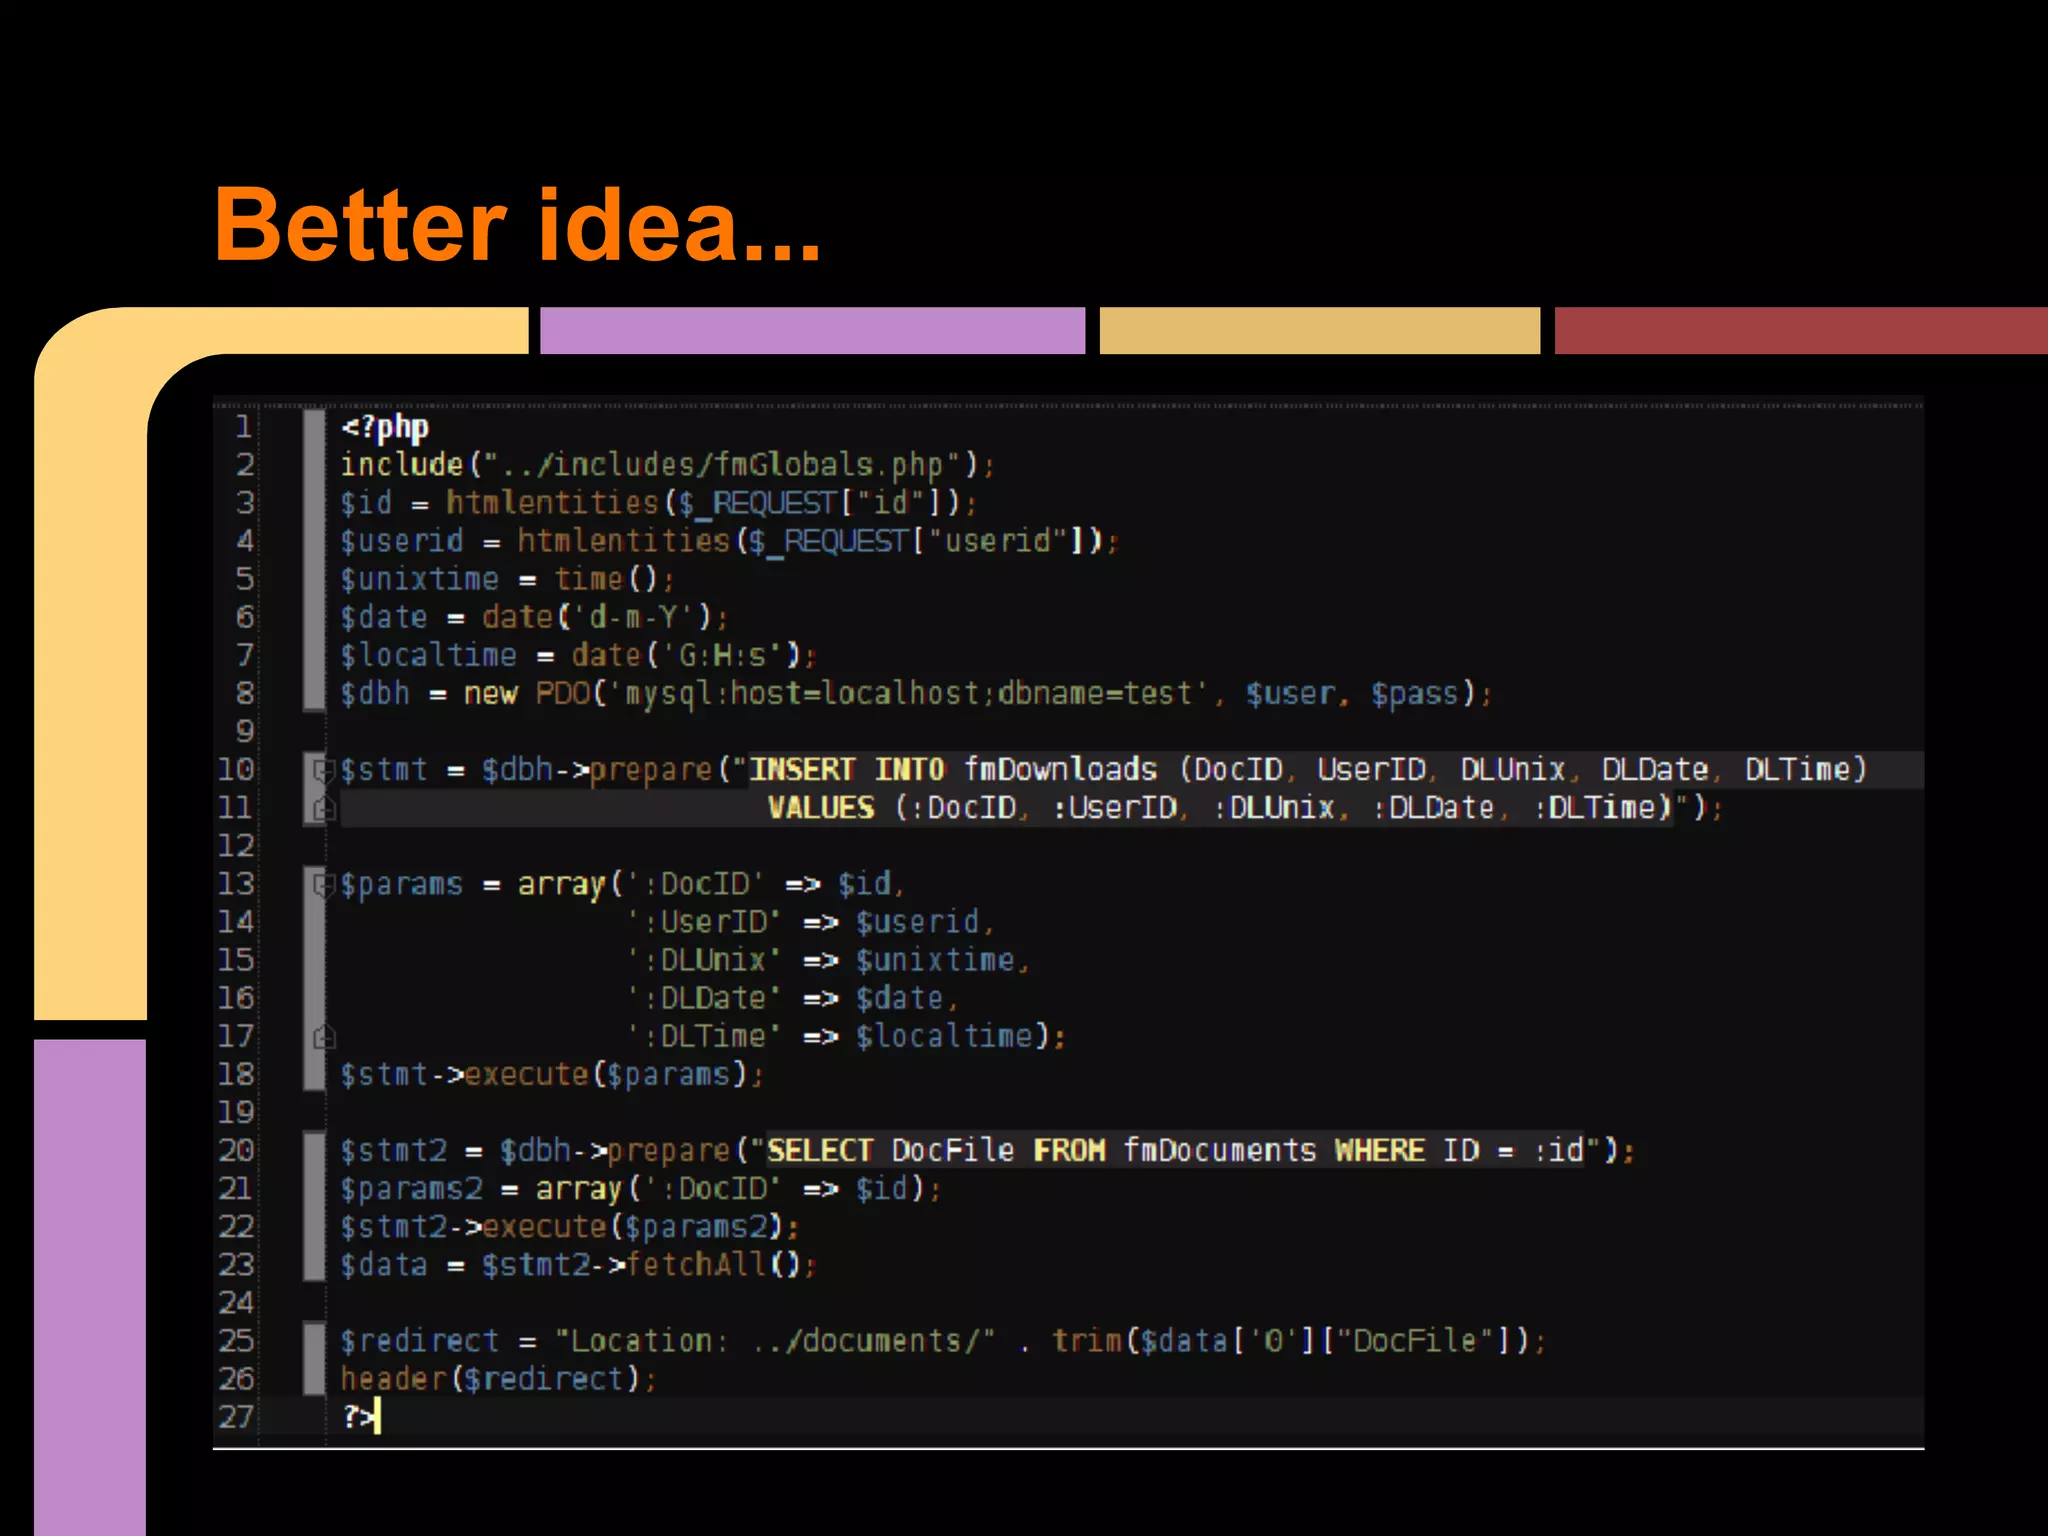Image resolution: width=2048 pixels, height=1536 pixels.
Task: Click line number 20 in the gutter
Action: (236, 1150)
